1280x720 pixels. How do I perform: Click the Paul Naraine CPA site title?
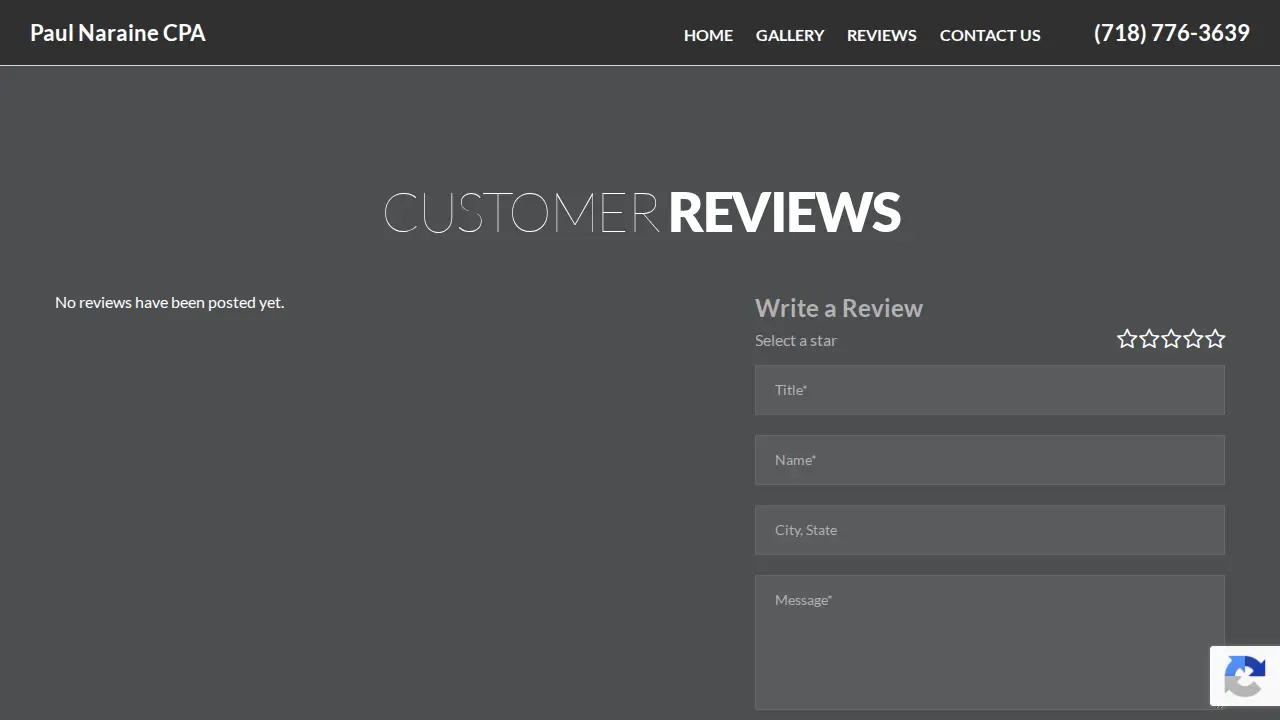tap(118, 33)
